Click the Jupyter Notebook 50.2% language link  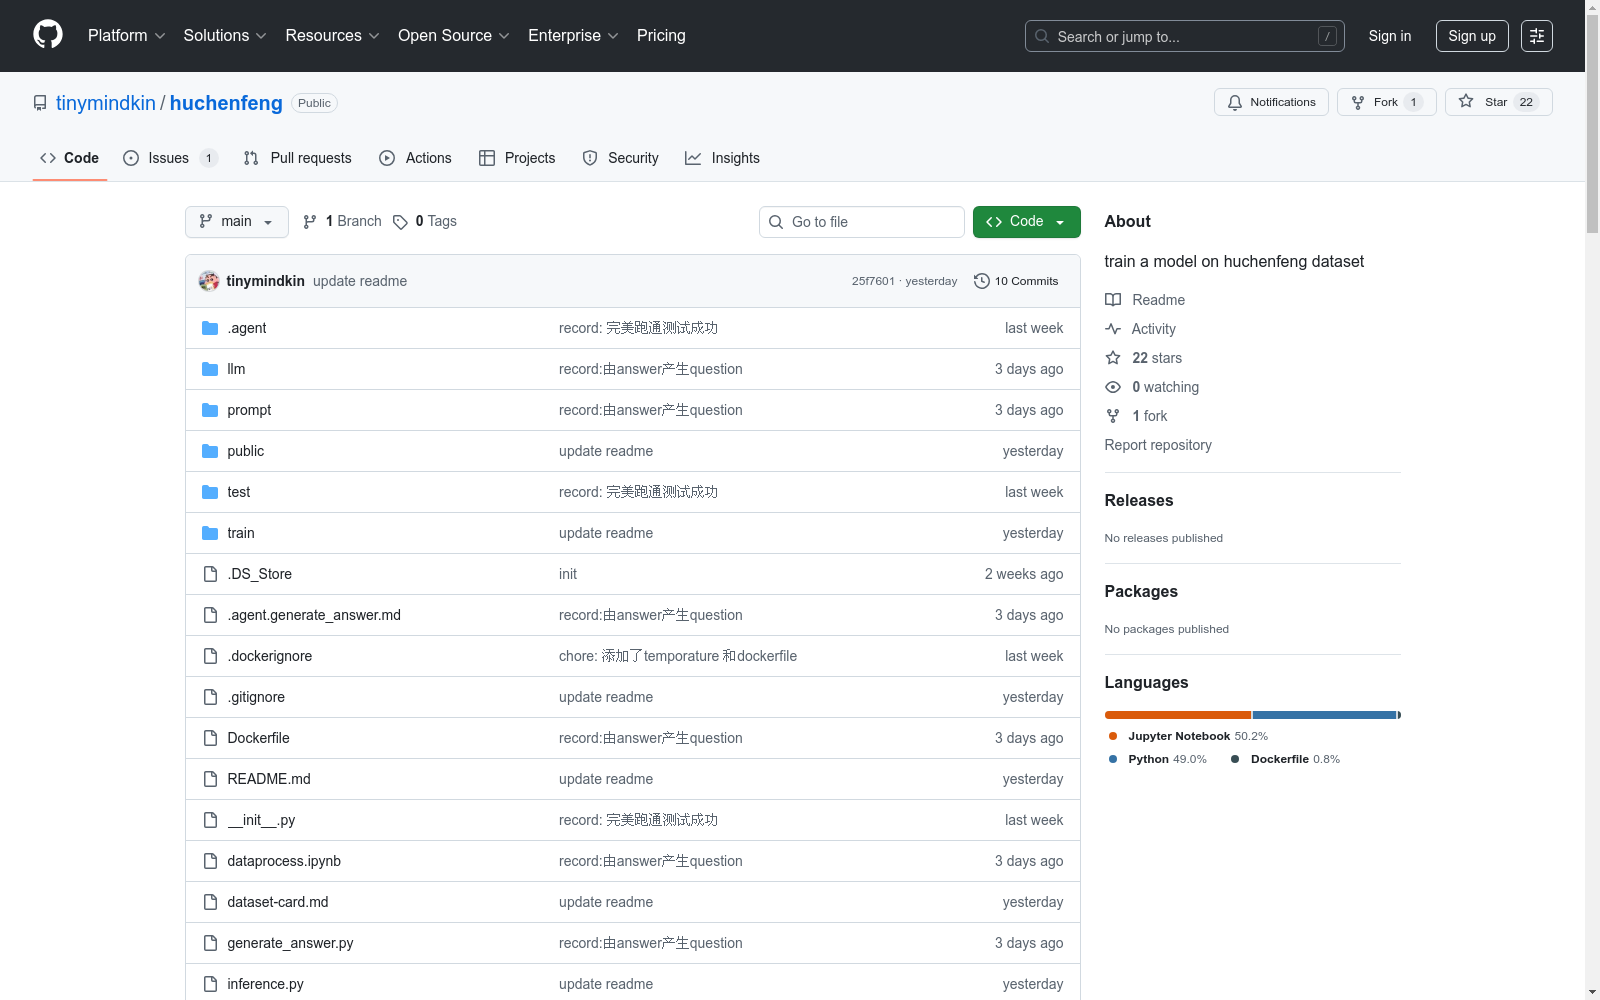[1188, 736]
